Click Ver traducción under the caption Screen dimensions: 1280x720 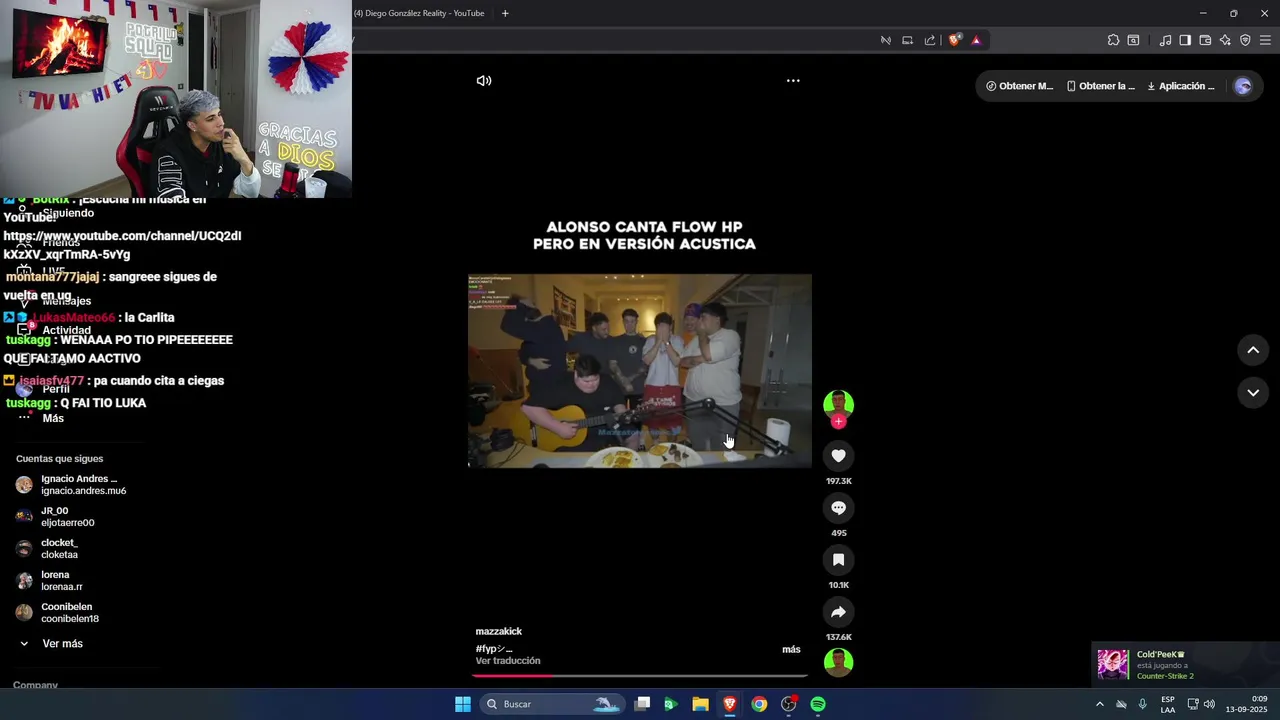tap(508, 661)
